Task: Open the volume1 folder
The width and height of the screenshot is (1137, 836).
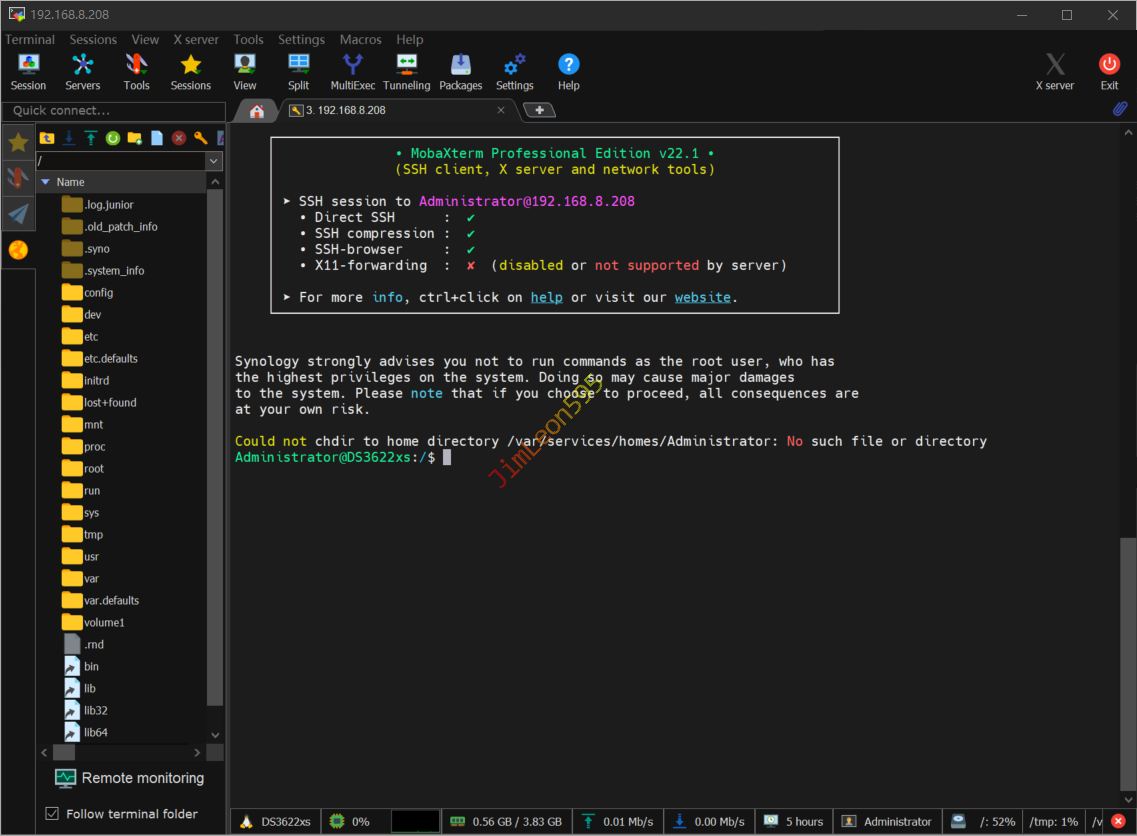Action: 104,622
